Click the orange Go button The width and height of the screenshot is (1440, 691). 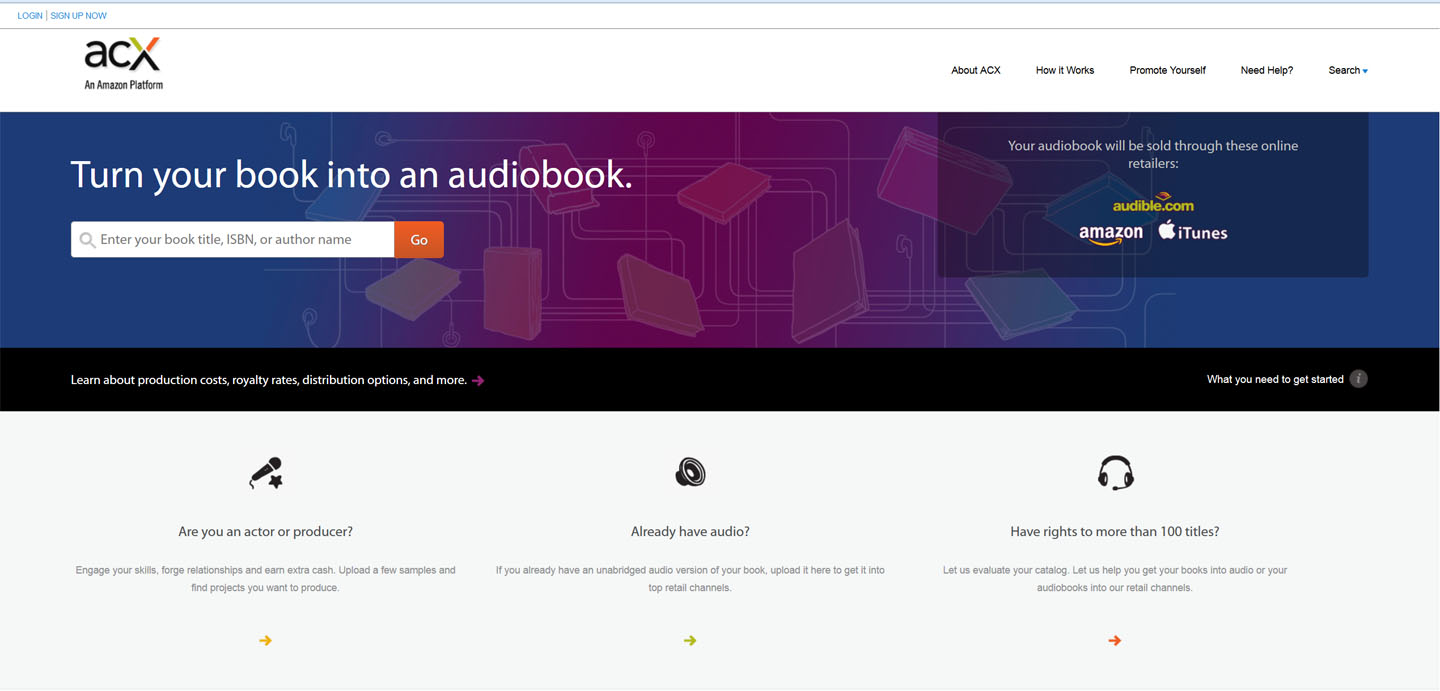(419, 240)
